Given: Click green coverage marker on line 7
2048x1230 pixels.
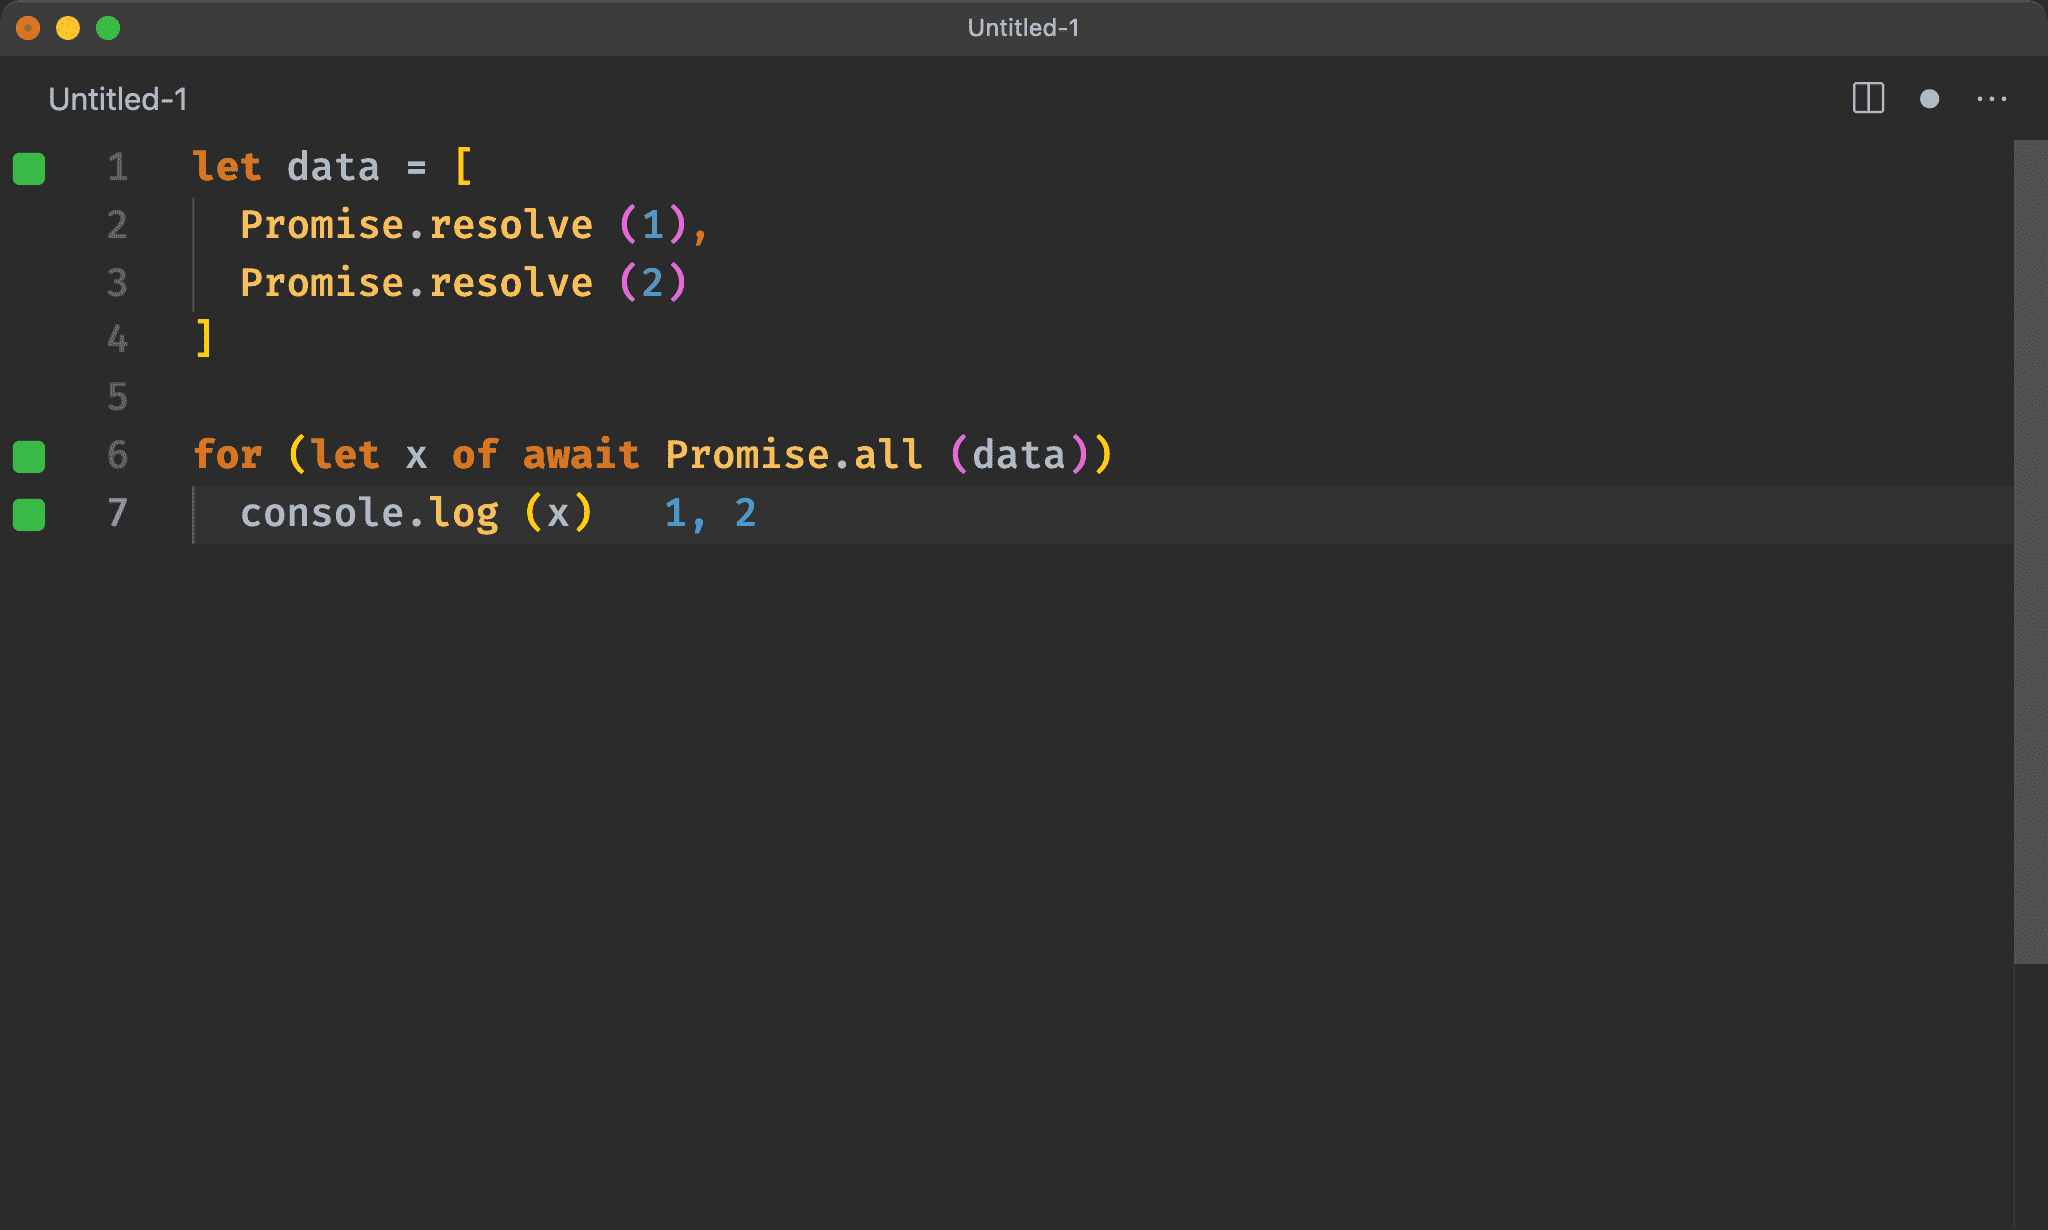Looking at the screenshot, I should [29, 514].
